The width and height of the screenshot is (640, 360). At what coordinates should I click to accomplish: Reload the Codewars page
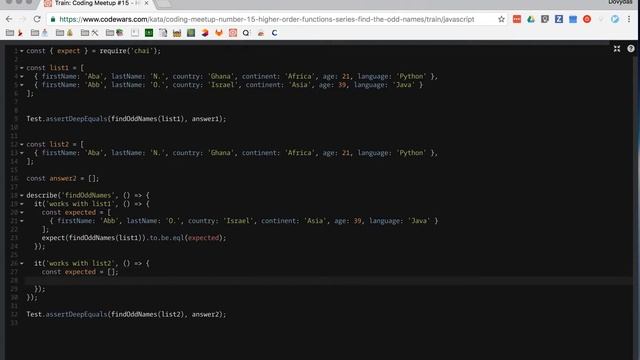tap(37, 19)
